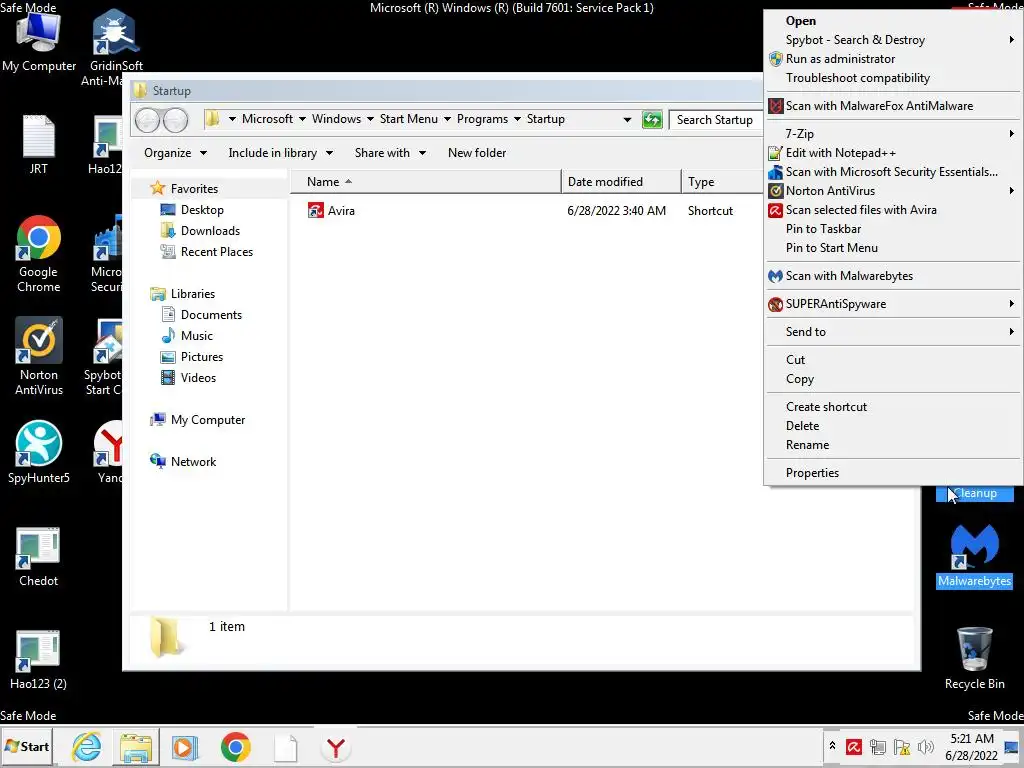Choose Delete in context menu
The width and height of the screenshot is (1024, 768).
click(892, 426)
